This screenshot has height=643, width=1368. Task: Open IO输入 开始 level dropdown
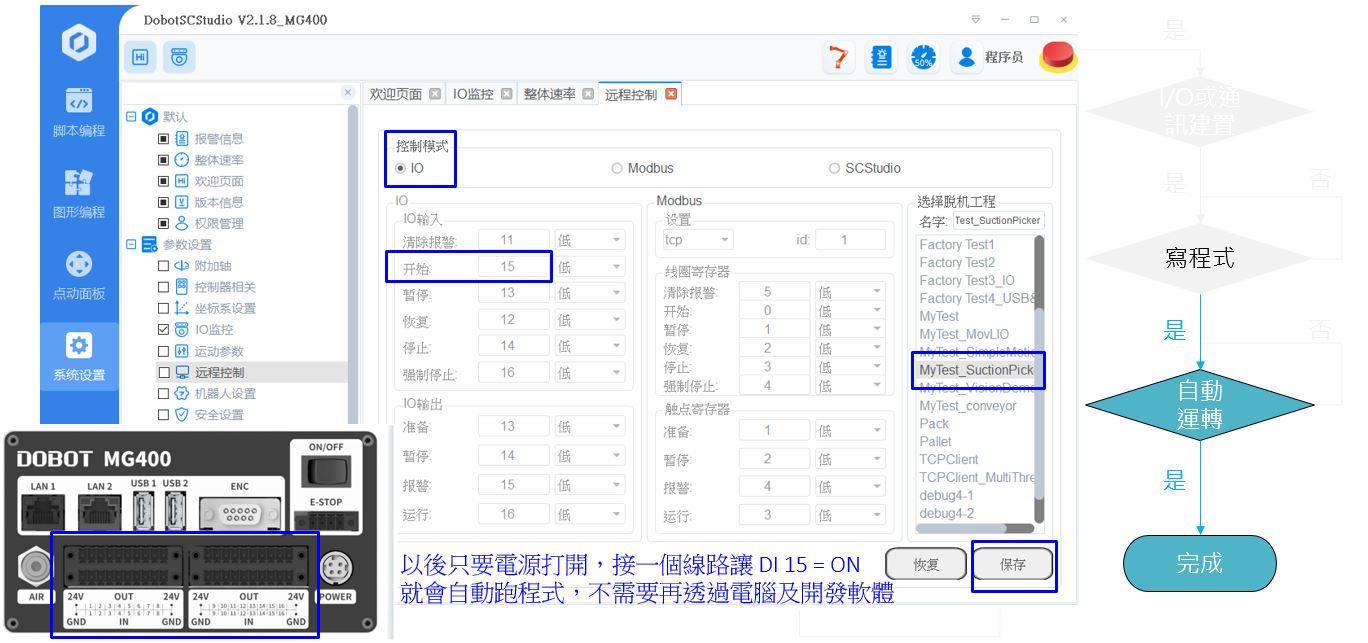coord(591,267)
